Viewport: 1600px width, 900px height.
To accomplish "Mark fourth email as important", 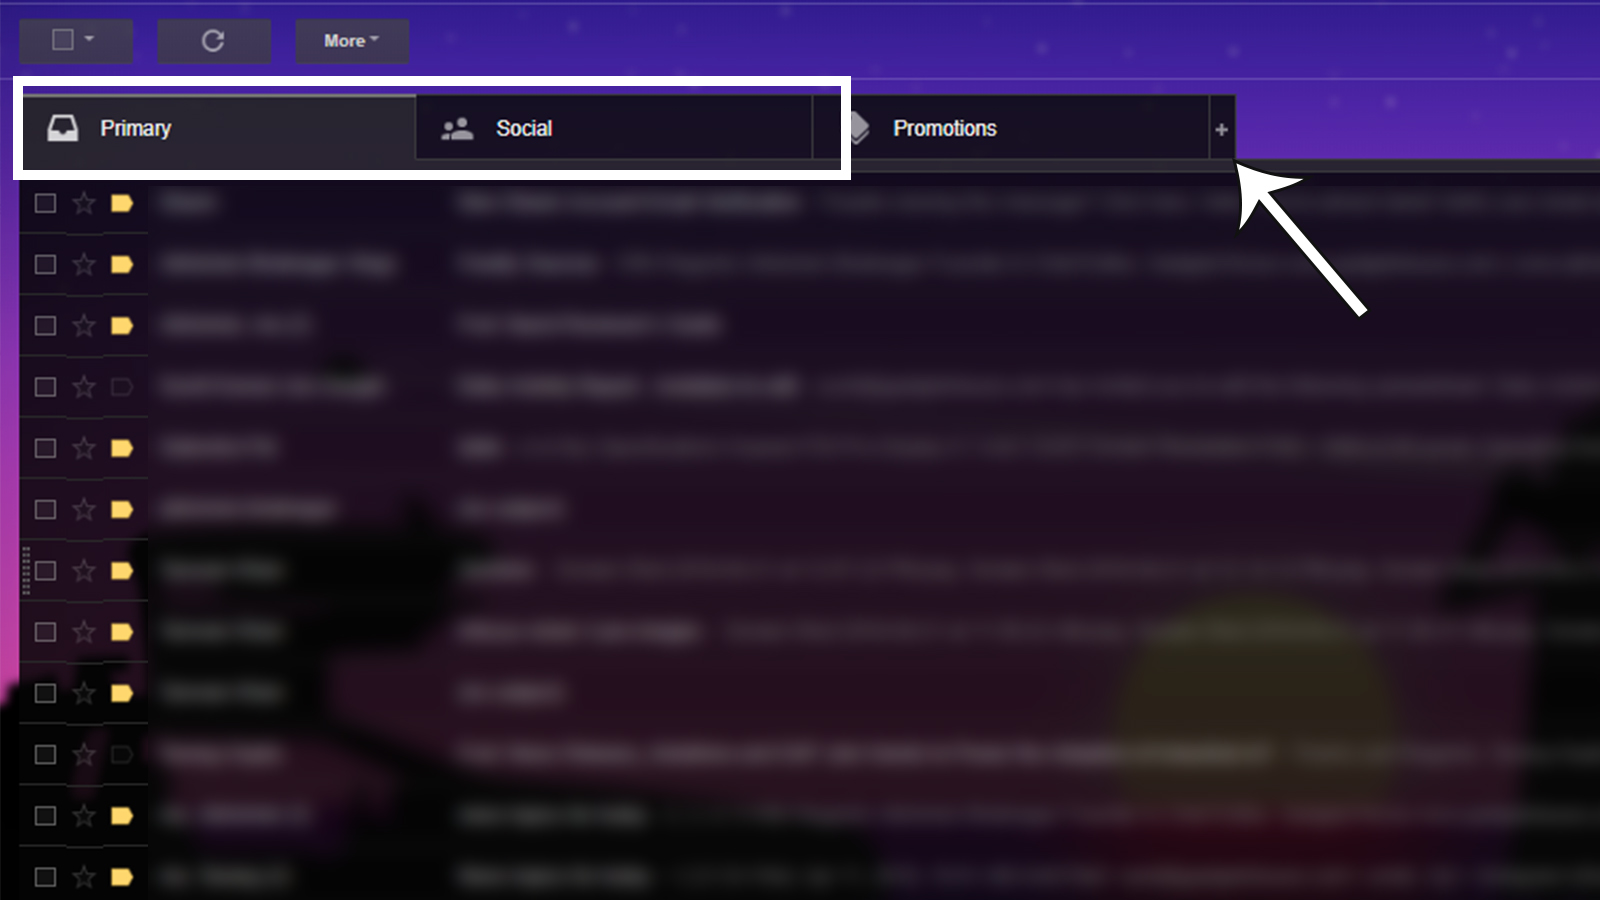I will tap(122, 387).
